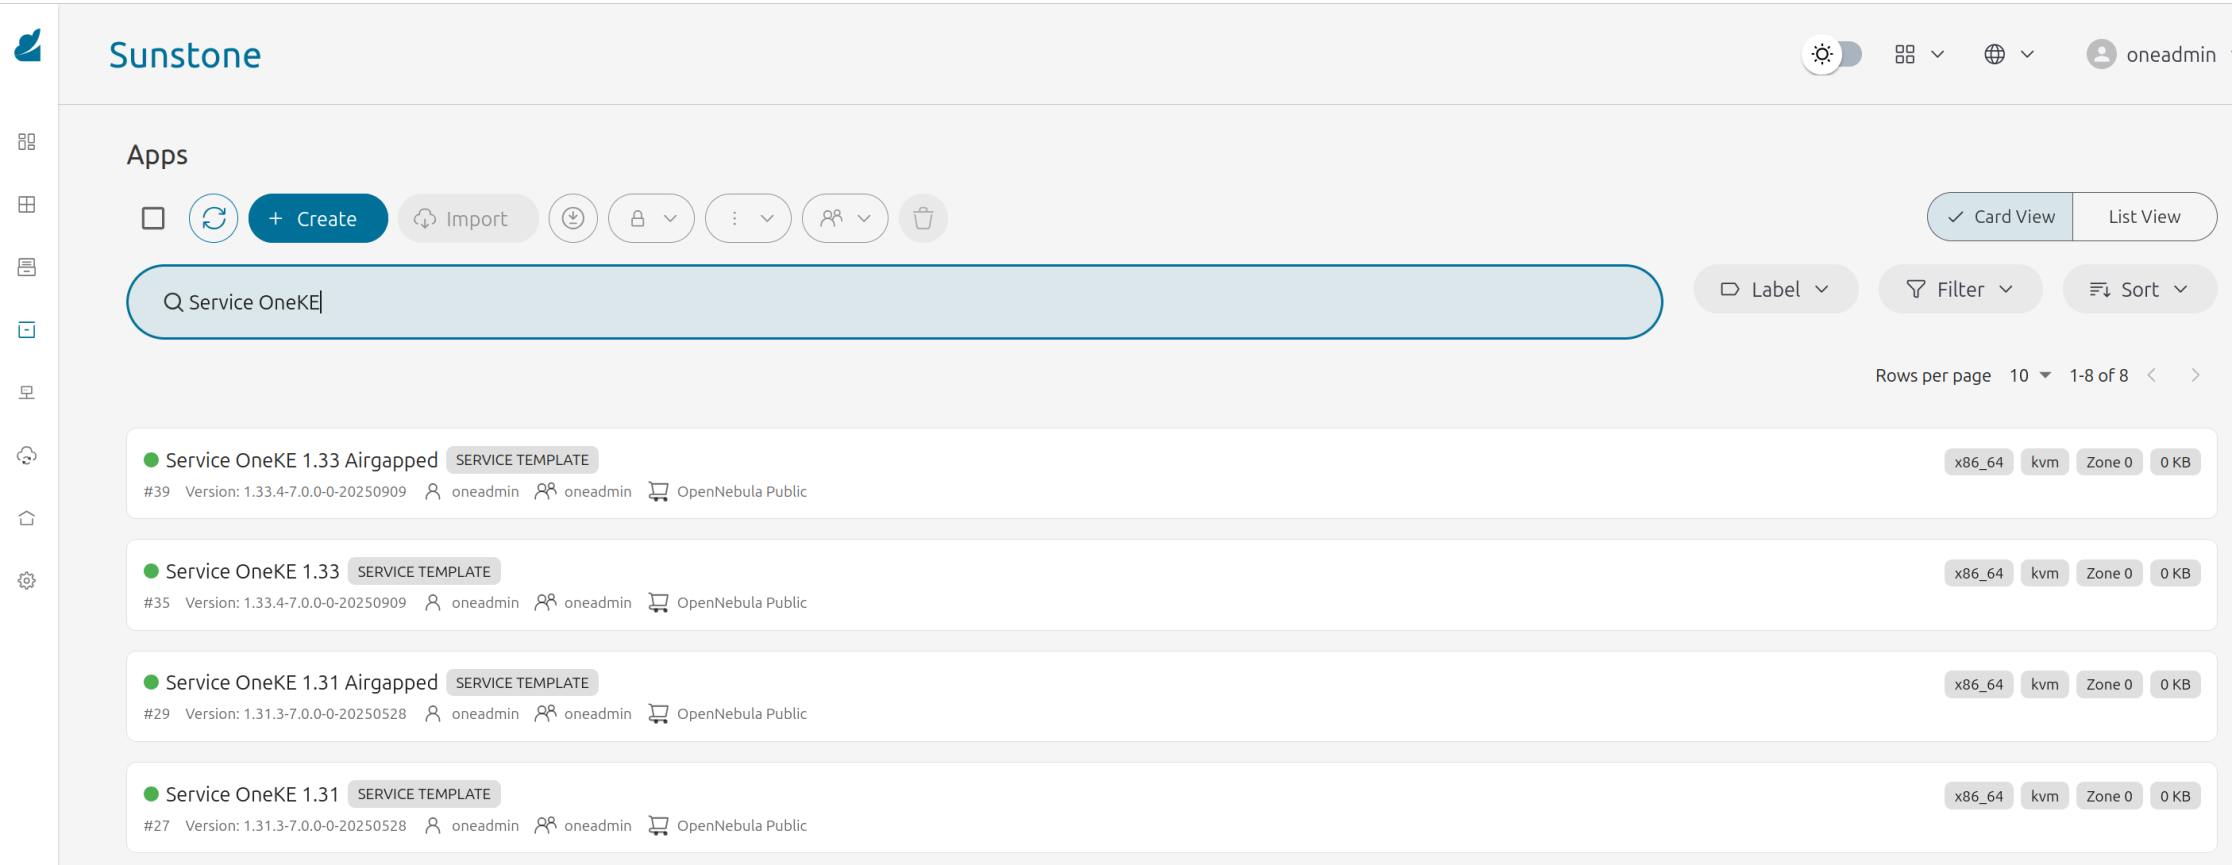Change rows per page dropdown
The height and width of the screenshot is (865, 2232).
pos(2030,375)
